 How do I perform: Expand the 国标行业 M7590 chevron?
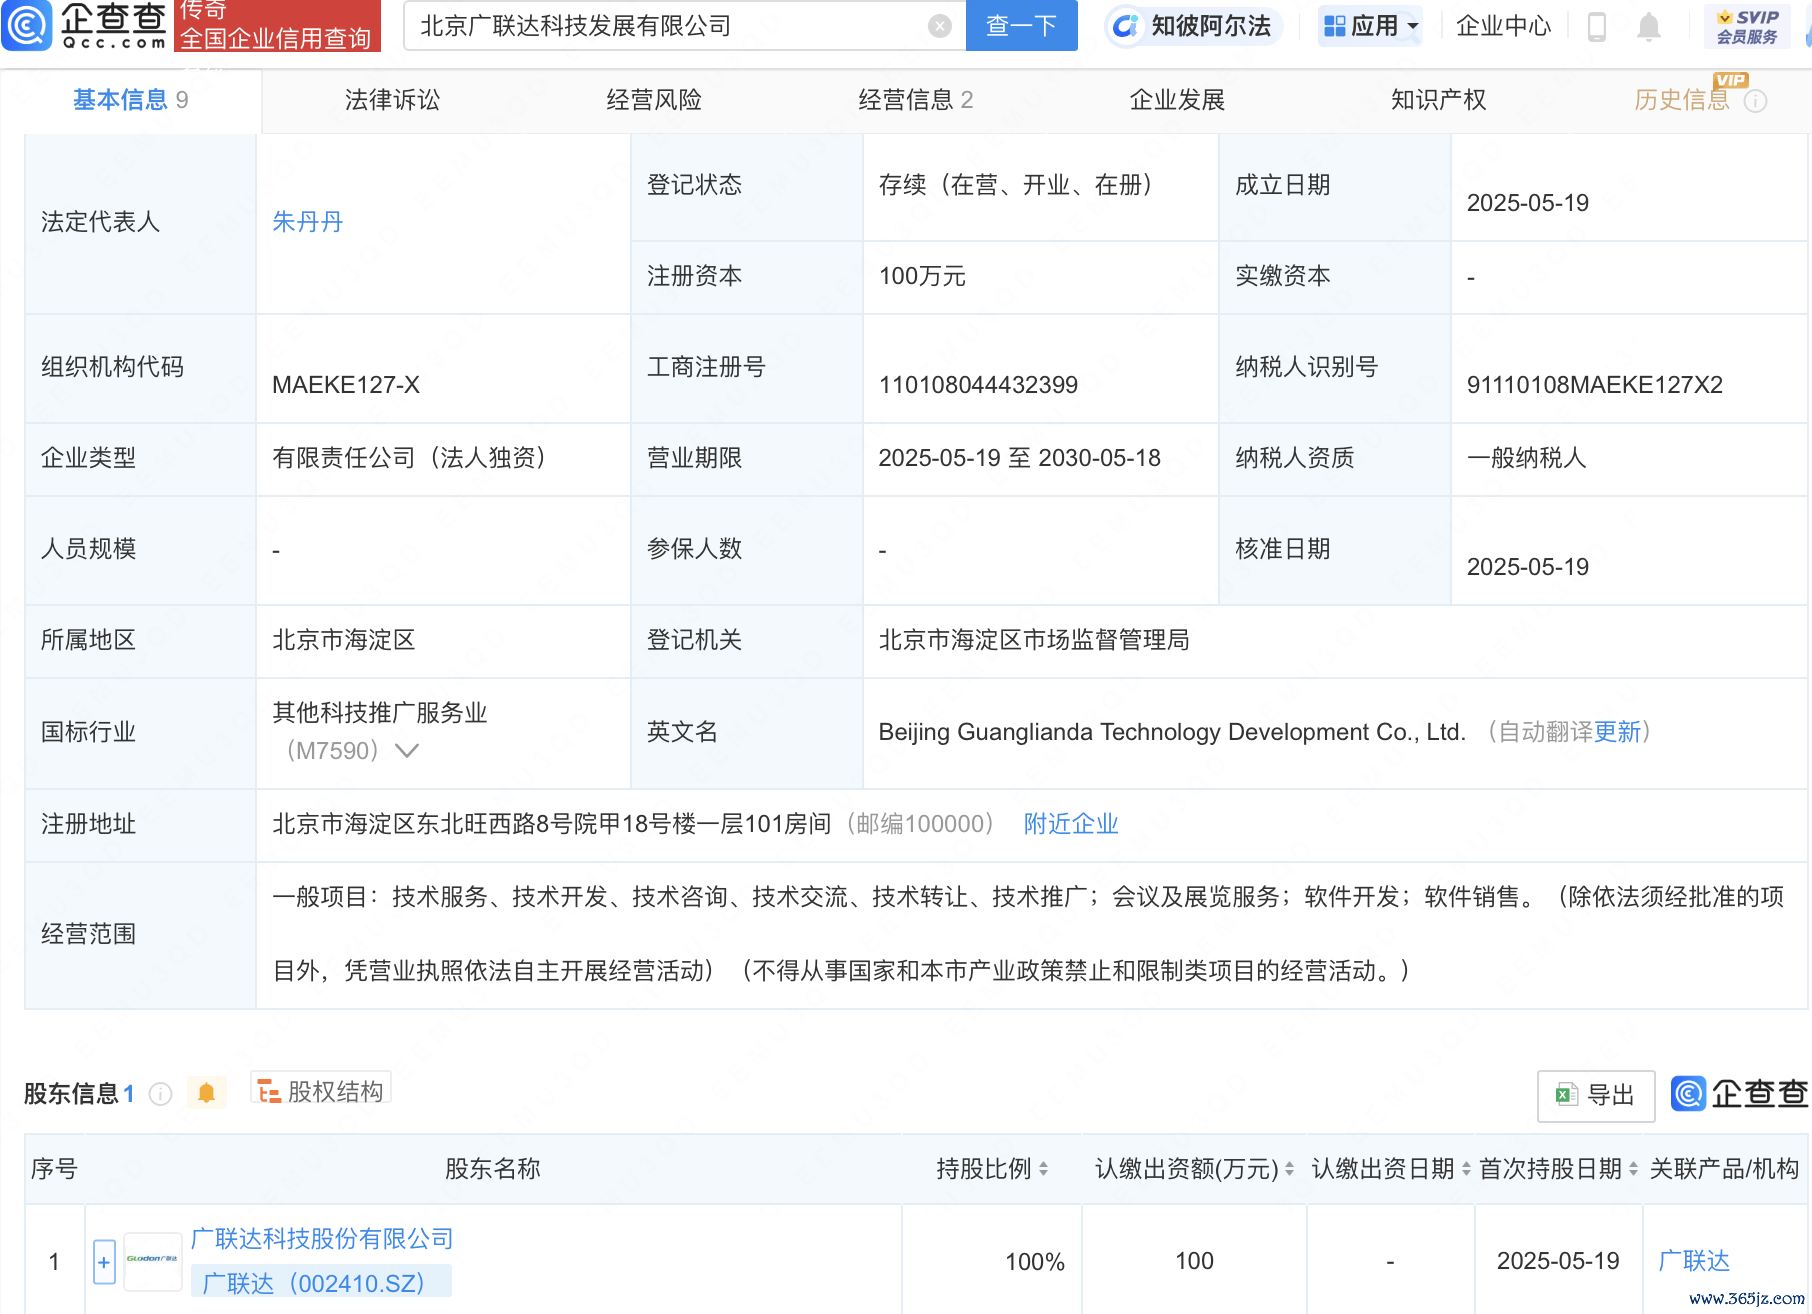[407, 750]
